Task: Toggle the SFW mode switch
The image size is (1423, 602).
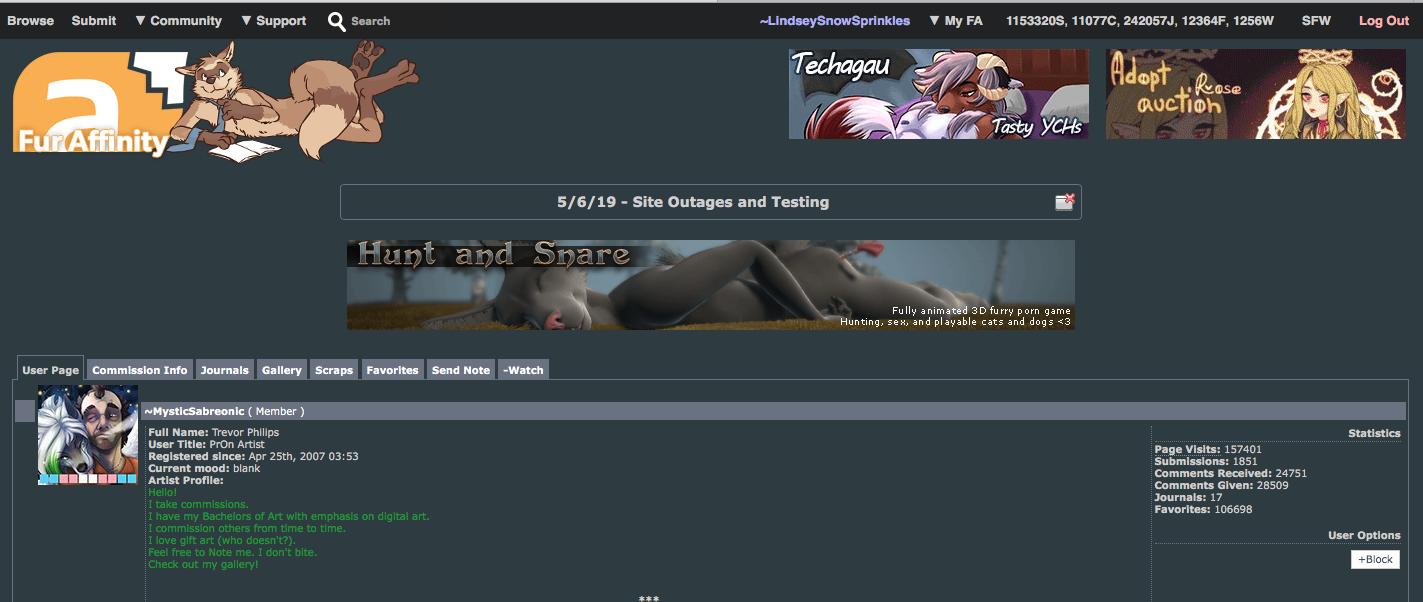Action: click(1316, 20)
